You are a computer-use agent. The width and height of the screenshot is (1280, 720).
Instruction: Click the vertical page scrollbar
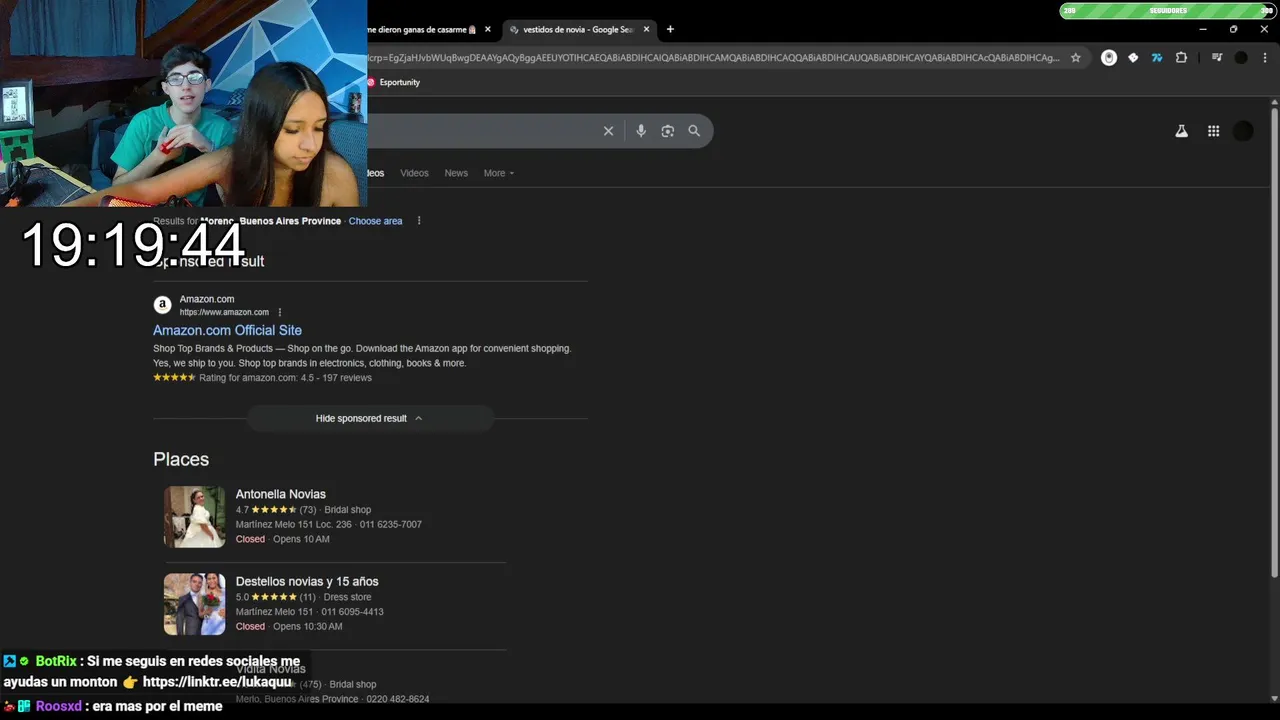coord(1274,340)
